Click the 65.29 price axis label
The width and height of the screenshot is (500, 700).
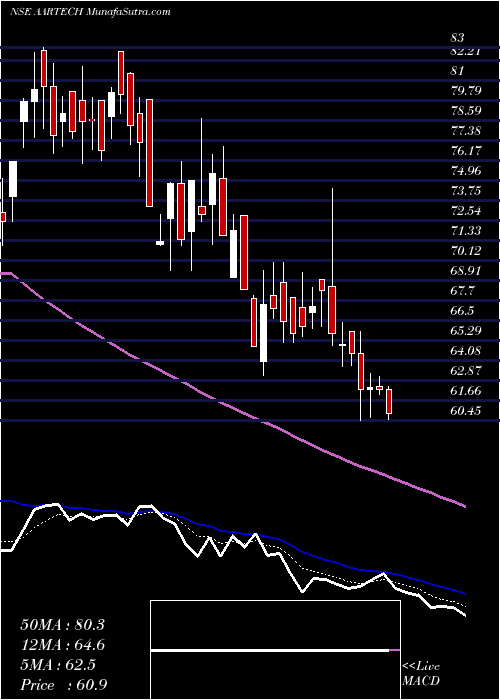pos(465,331)
